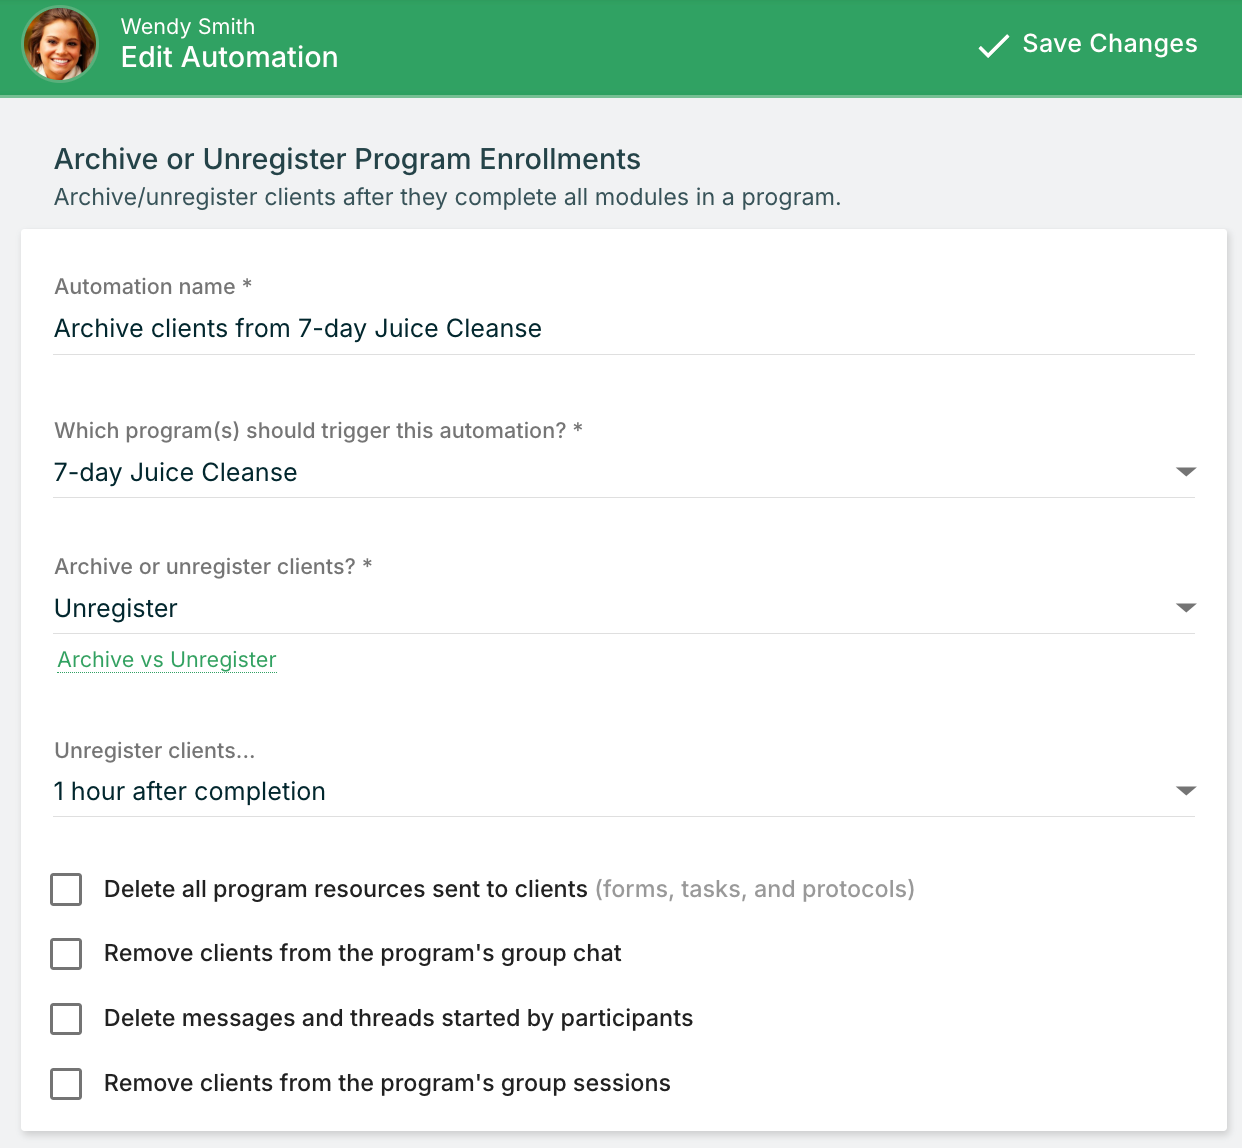Click the Wendy Smith name in header
This screenshot has height=1148, width=1242.
click(188, 27)
